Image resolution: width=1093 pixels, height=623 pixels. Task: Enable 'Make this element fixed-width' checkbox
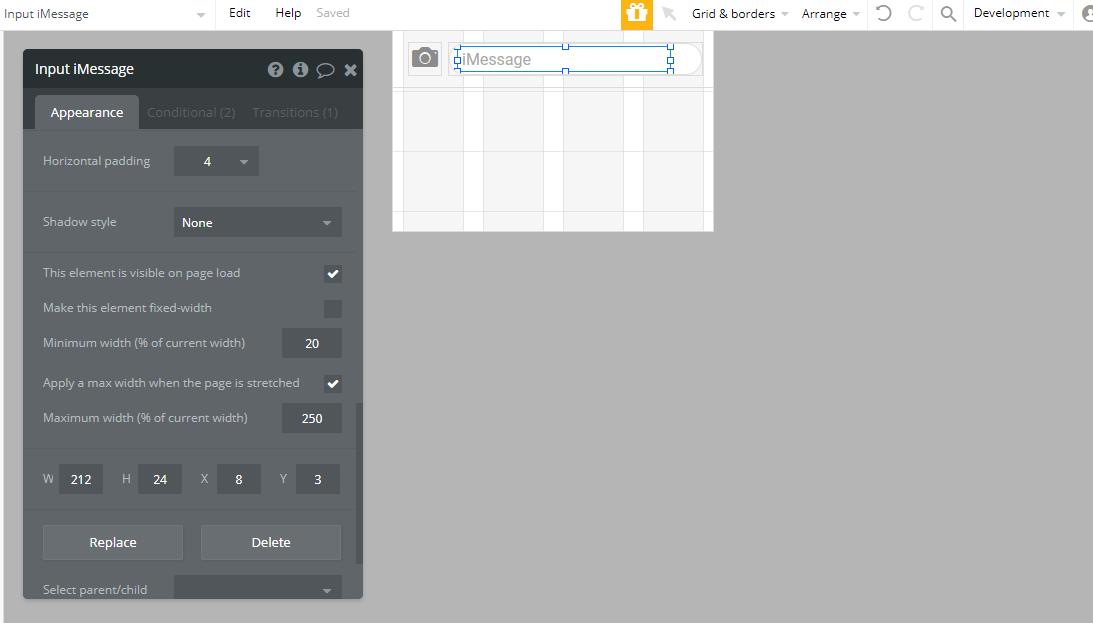point(333,309)
